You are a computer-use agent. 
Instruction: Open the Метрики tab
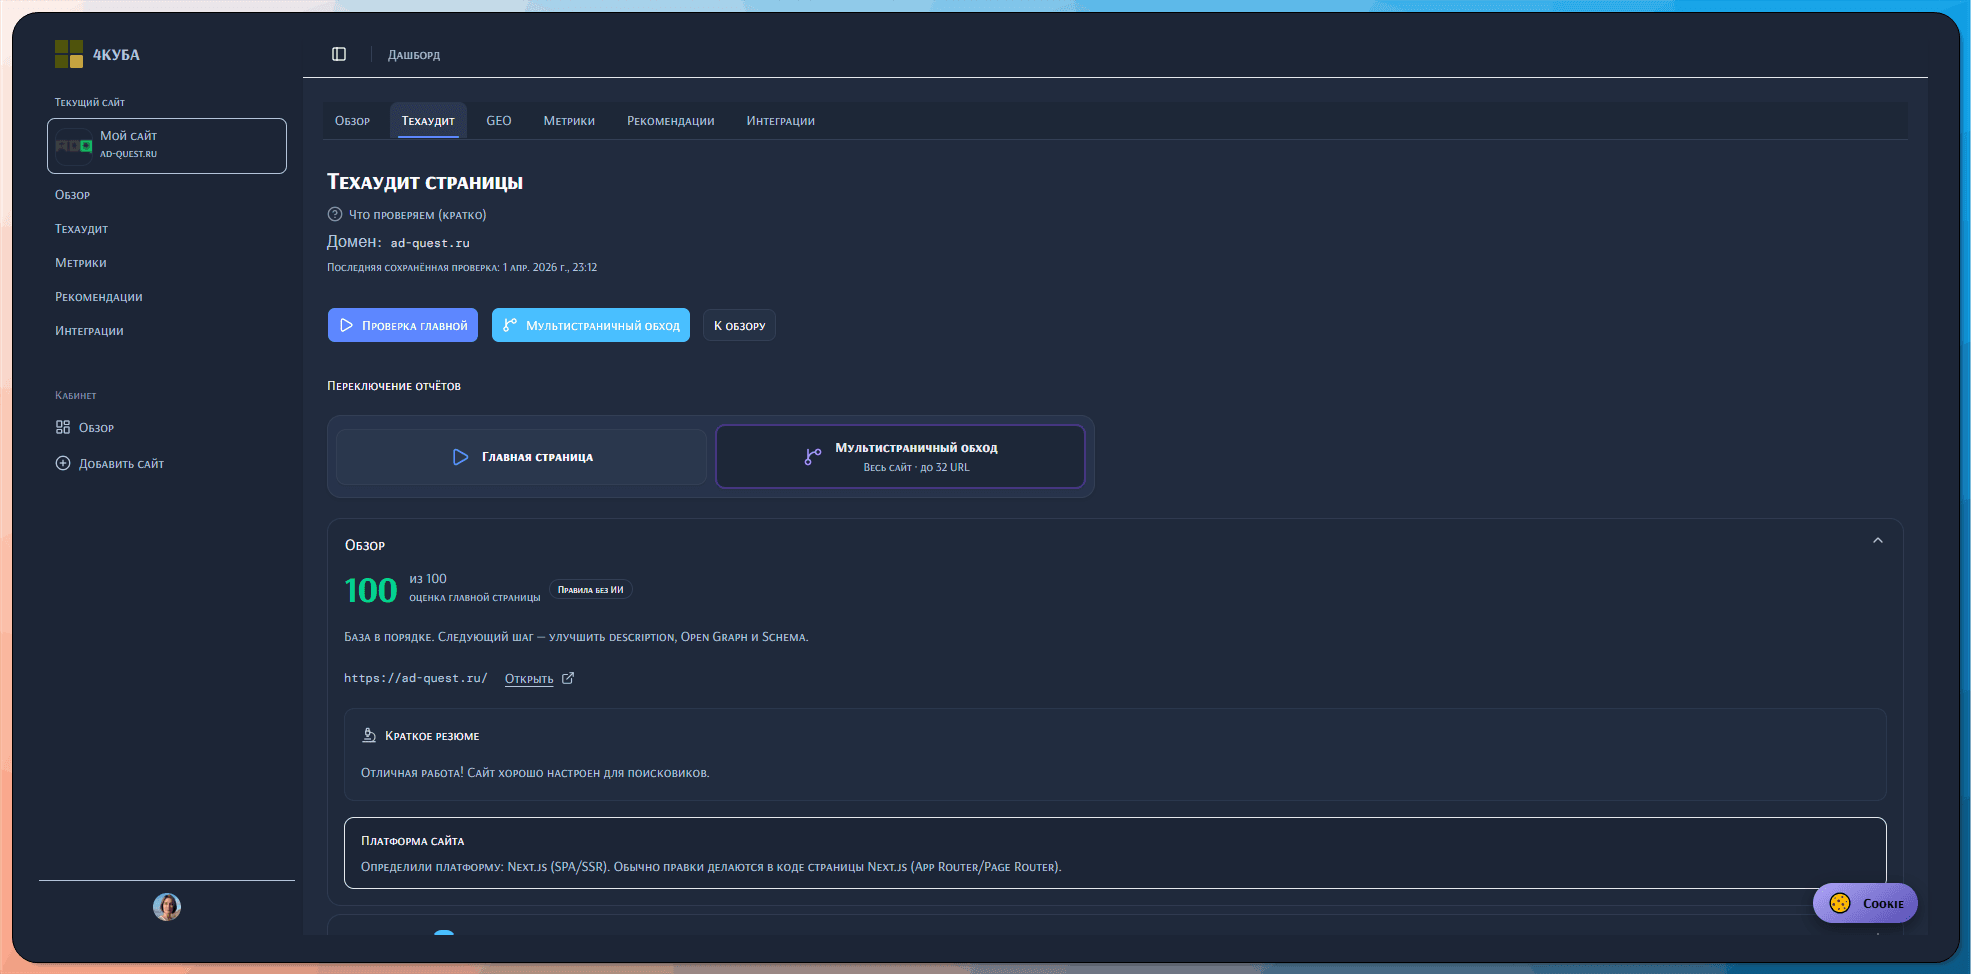pos(569,121)
